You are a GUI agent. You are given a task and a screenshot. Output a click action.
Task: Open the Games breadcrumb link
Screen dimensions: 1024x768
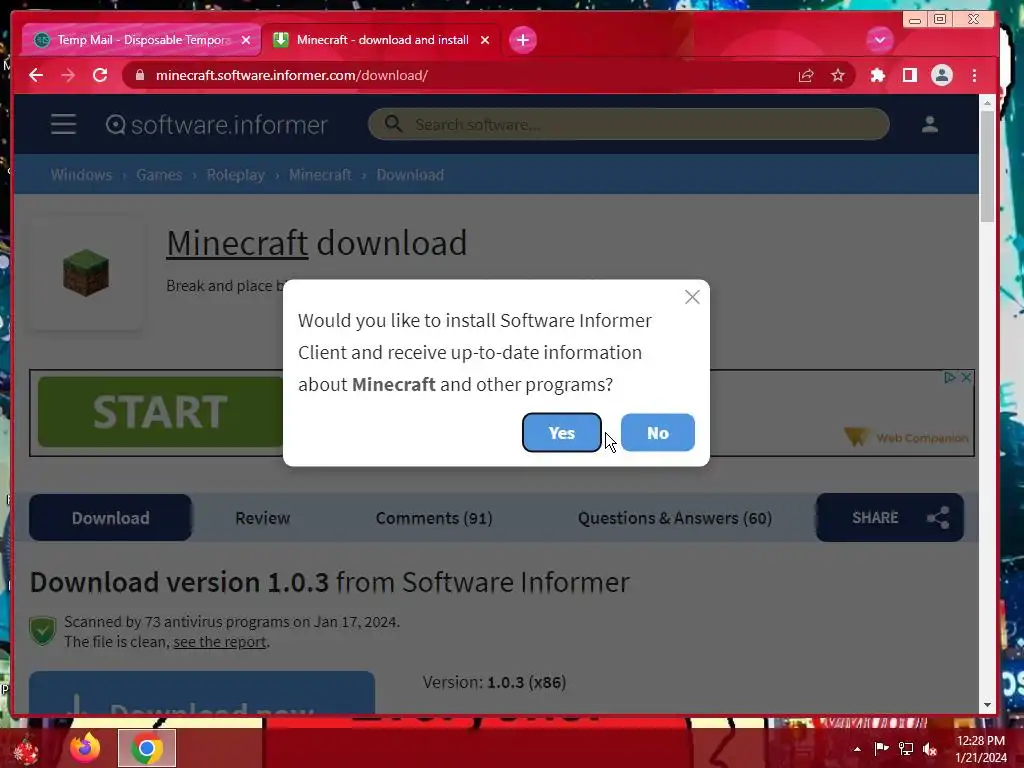click(x=159, y=174)
